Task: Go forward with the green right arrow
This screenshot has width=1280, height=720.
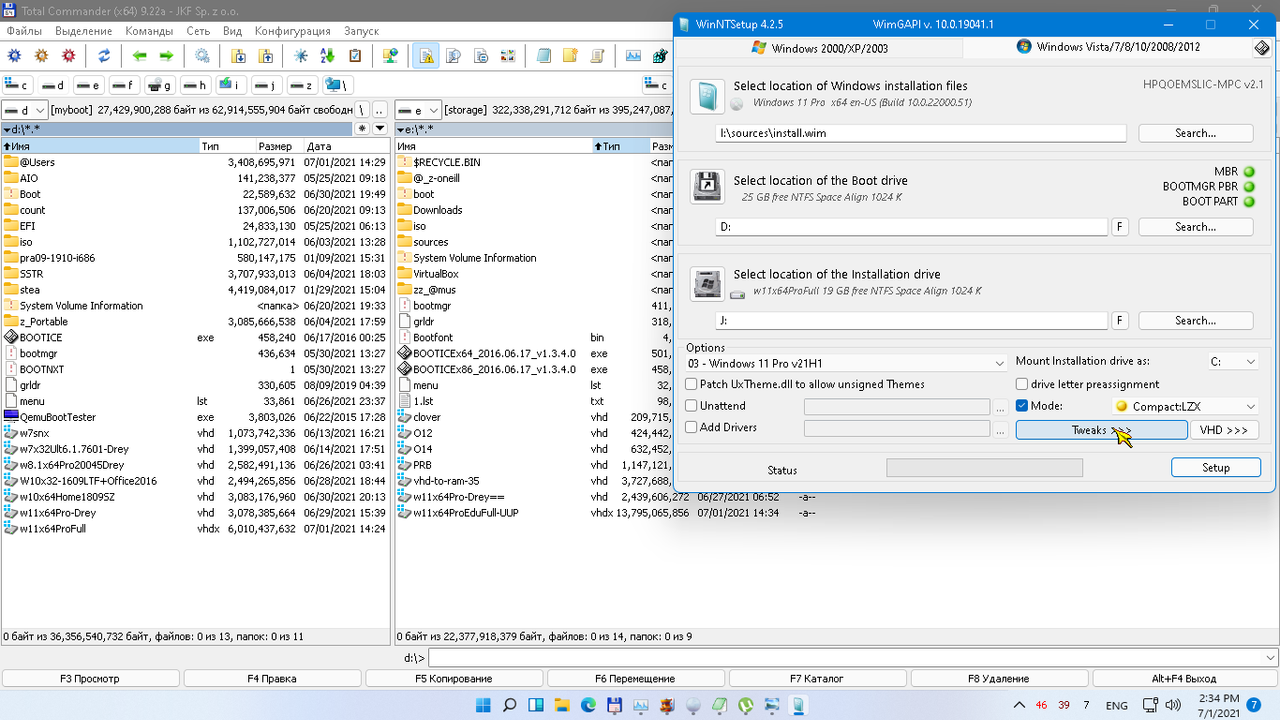Action: coord(166,56)
